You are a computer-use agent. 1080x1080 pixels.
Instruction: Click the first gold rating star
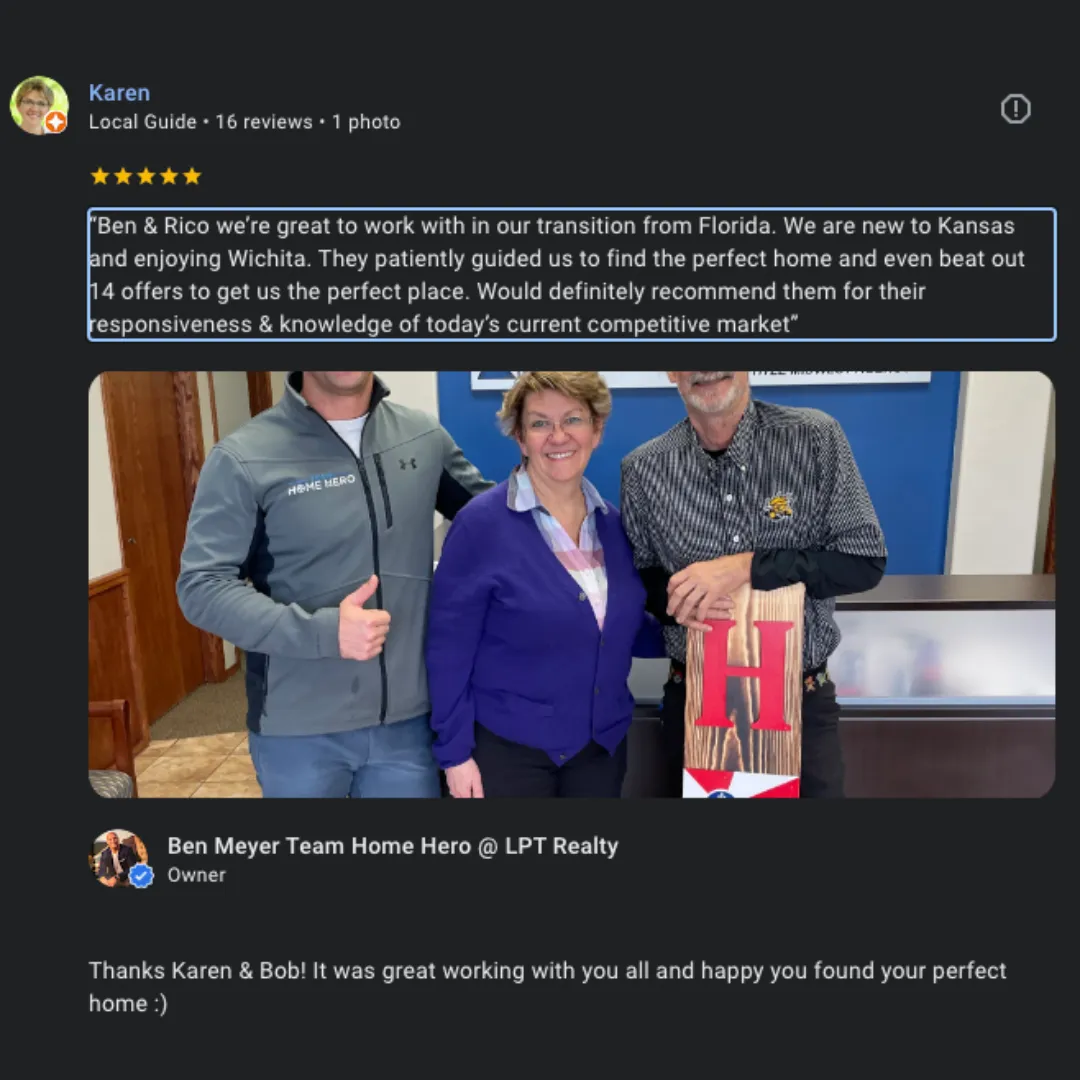[x=100, y=176]
